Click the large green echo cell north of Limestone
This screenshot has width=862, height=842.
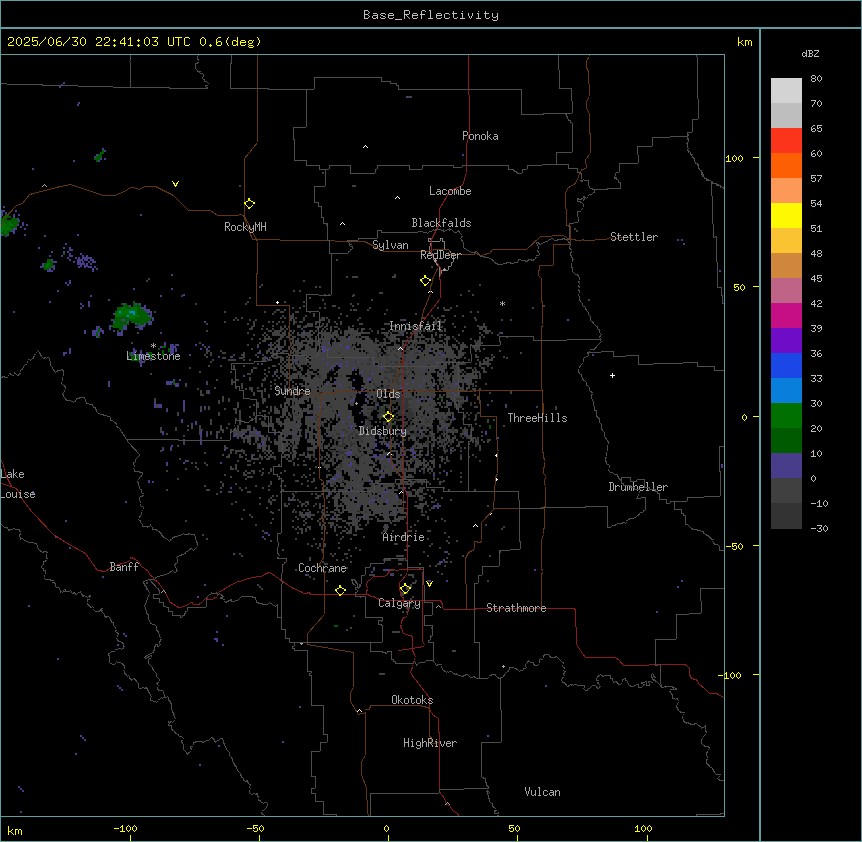(x=132, y=317)
